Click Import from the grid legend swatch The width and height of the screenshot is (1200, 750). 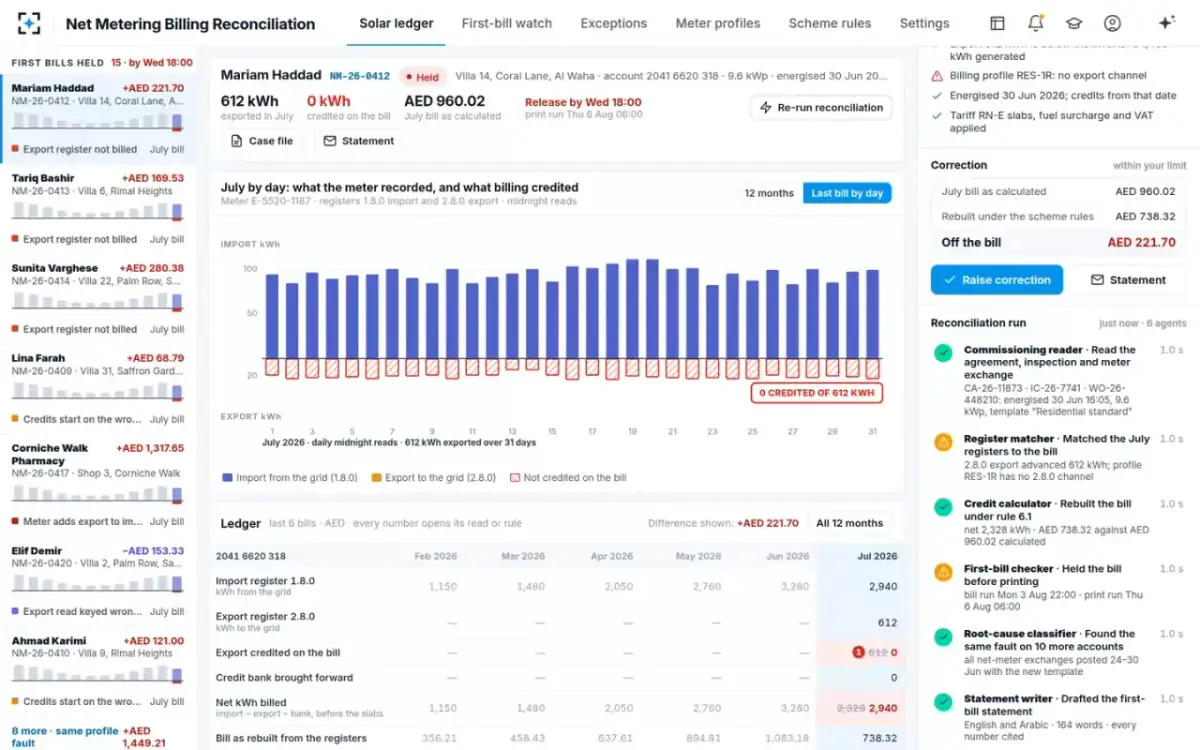pyautogui.click(x=228, y=478)
